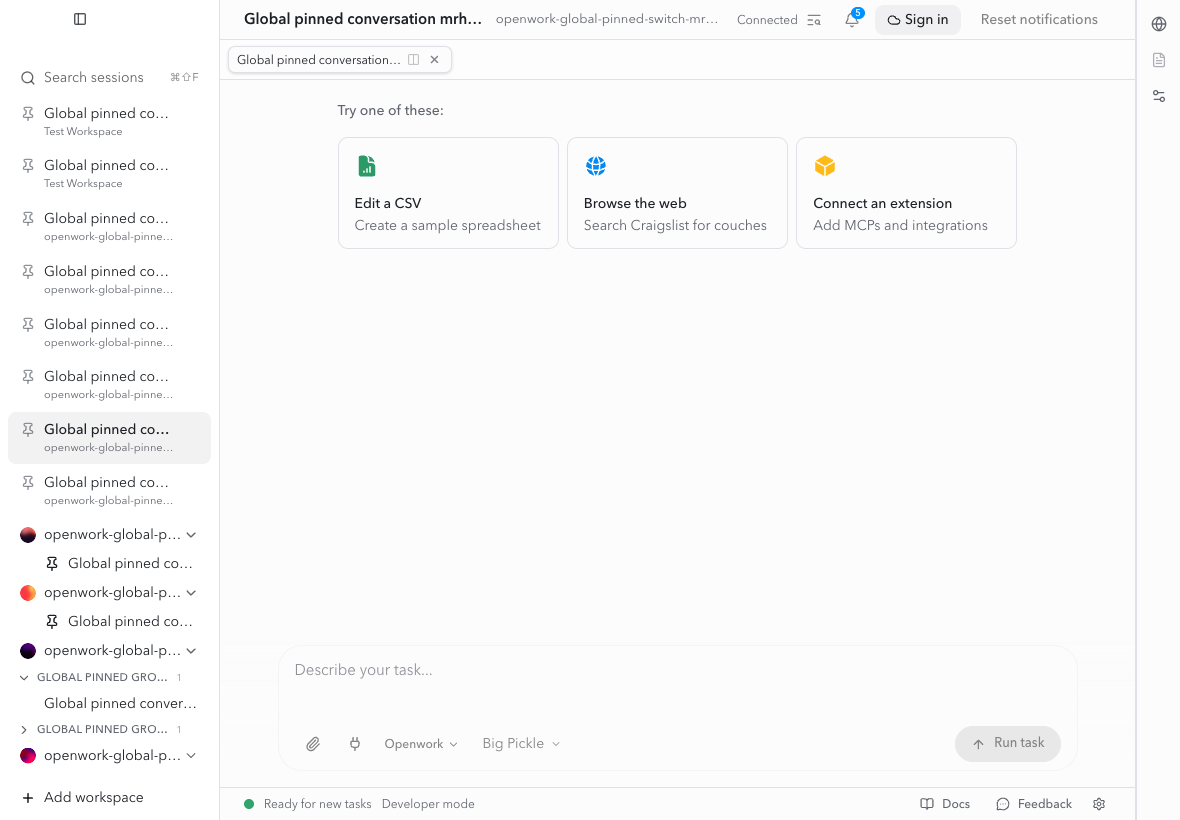Collapse the expanded GLOBAL PINNED GRO… group
The width and height of the screenshot is (1180, 820).
[24, 677]
